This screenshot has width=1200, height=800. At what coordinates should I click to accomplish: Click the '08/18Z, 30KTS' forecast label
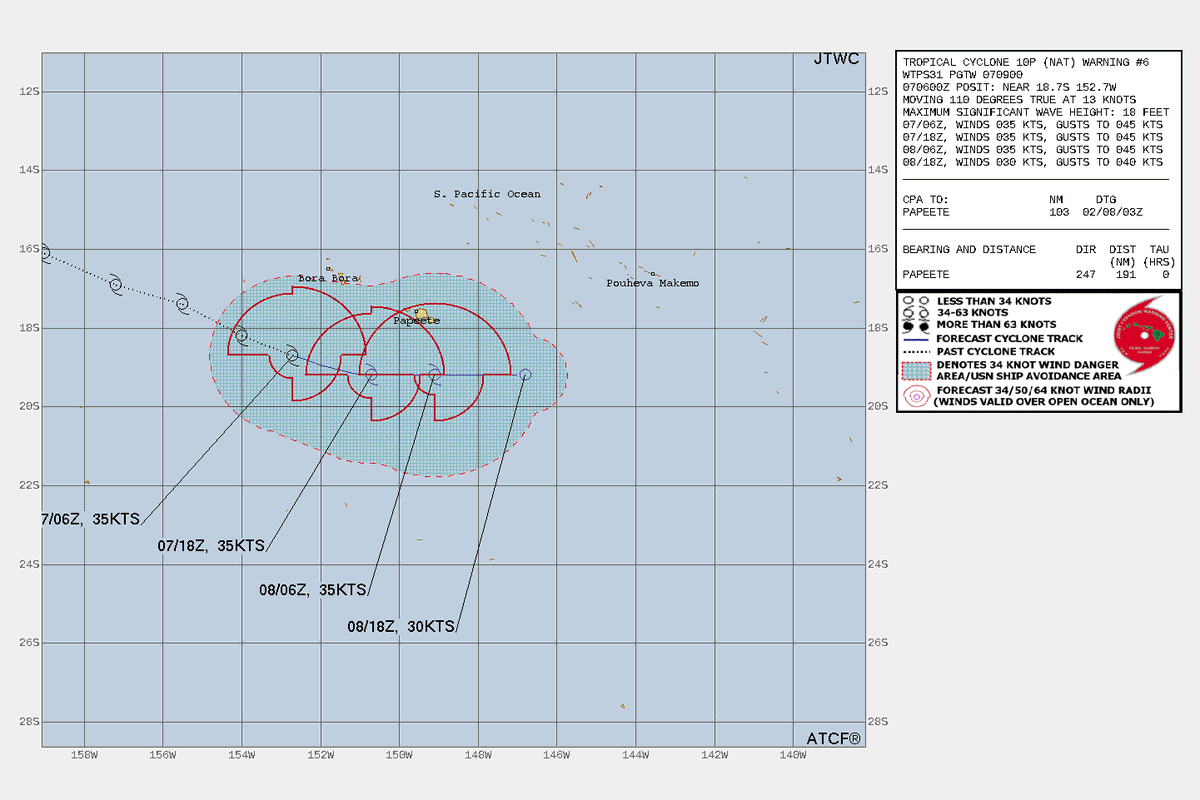(x=402, y=627)
